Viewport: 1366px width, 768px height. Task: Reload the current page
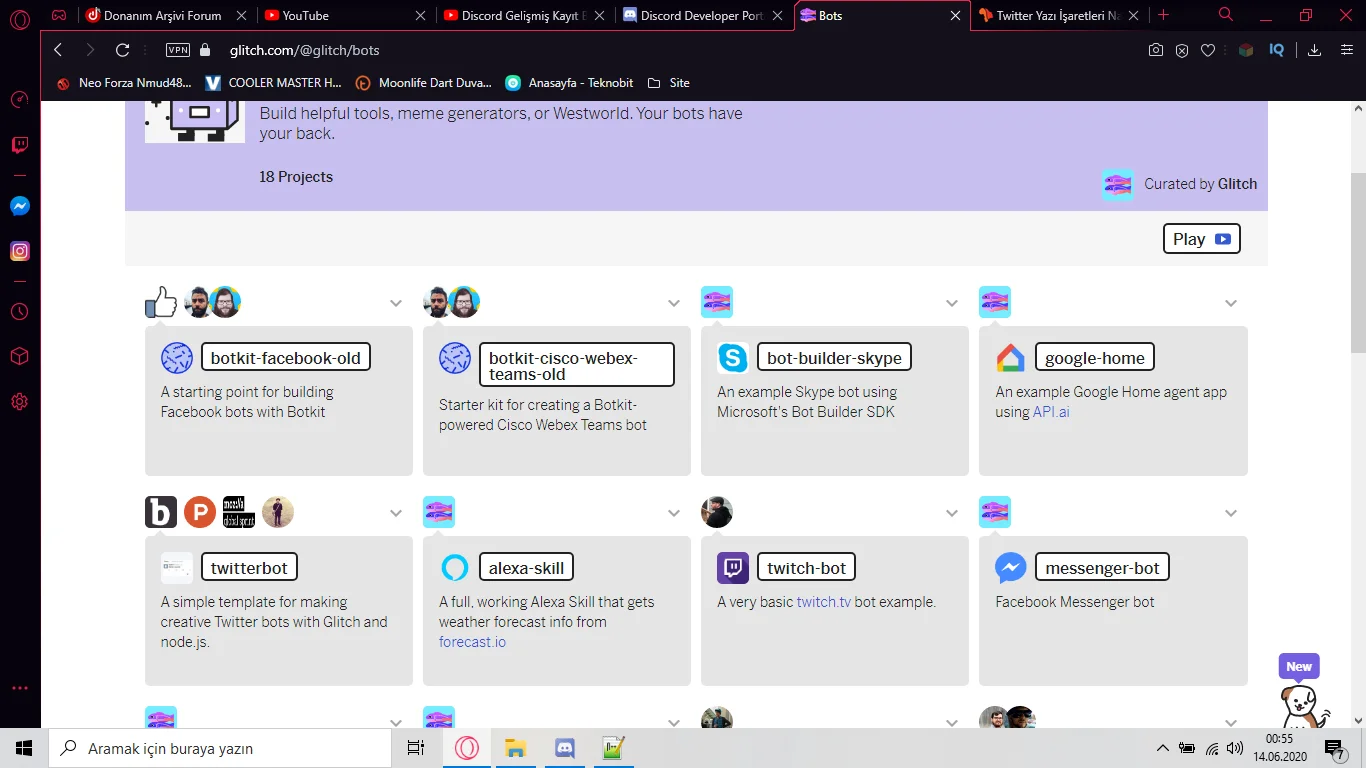pos(123,50)
